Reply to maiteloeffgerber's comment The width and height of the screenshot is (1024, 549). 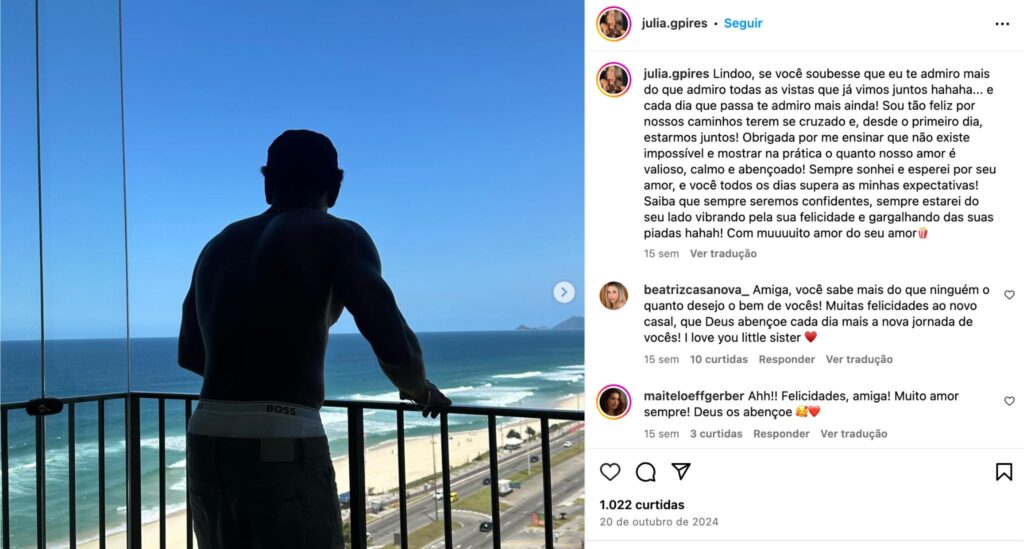pos(781,433)
